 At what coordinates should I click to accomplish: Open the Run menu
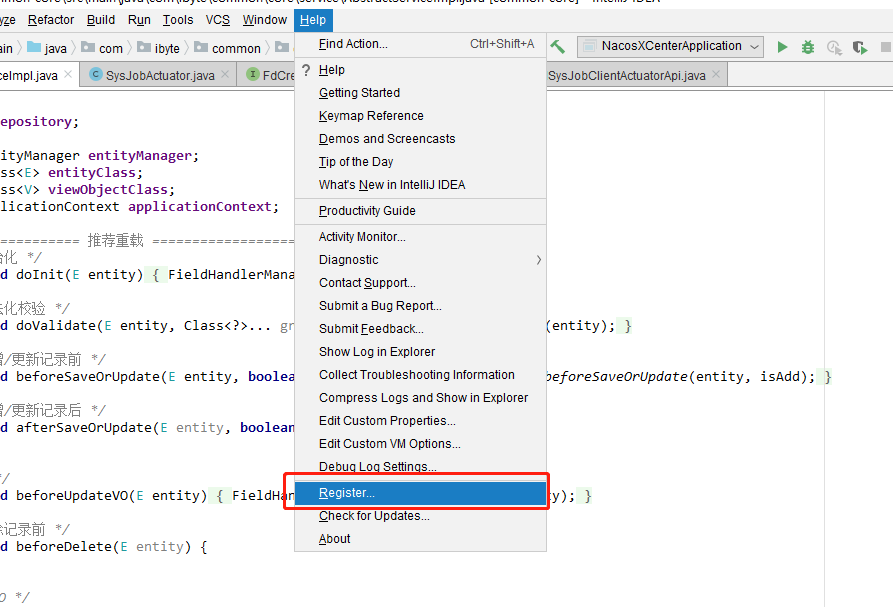(139, 20)
